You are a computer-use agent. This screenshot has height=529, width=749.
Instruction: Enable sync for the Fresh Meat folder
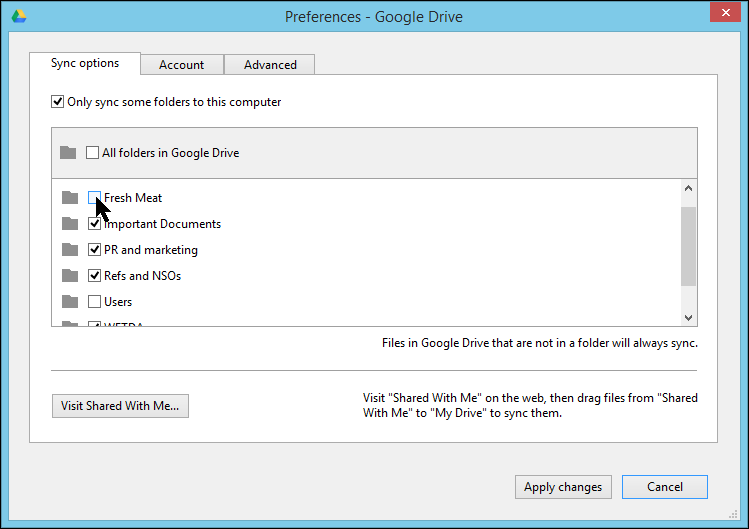click(x=94, y=198)
